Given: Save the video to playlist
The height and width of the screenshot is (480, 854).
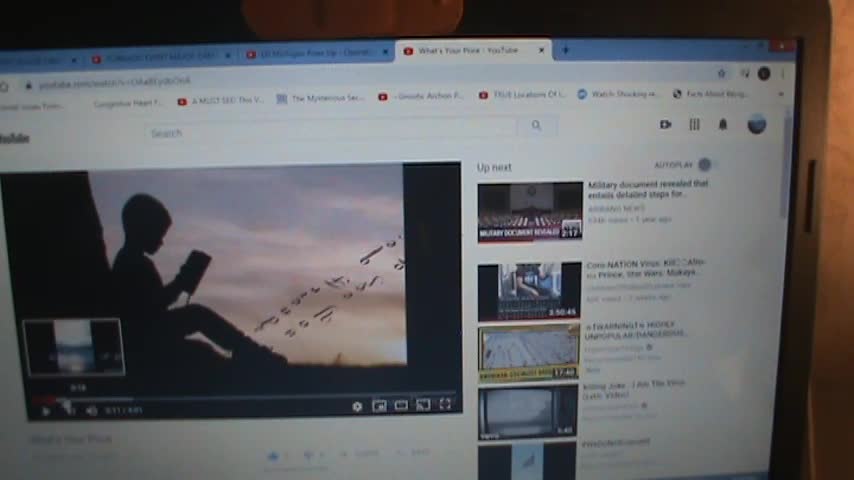Looking at the screenshot, I should click(x=414, y=452).
